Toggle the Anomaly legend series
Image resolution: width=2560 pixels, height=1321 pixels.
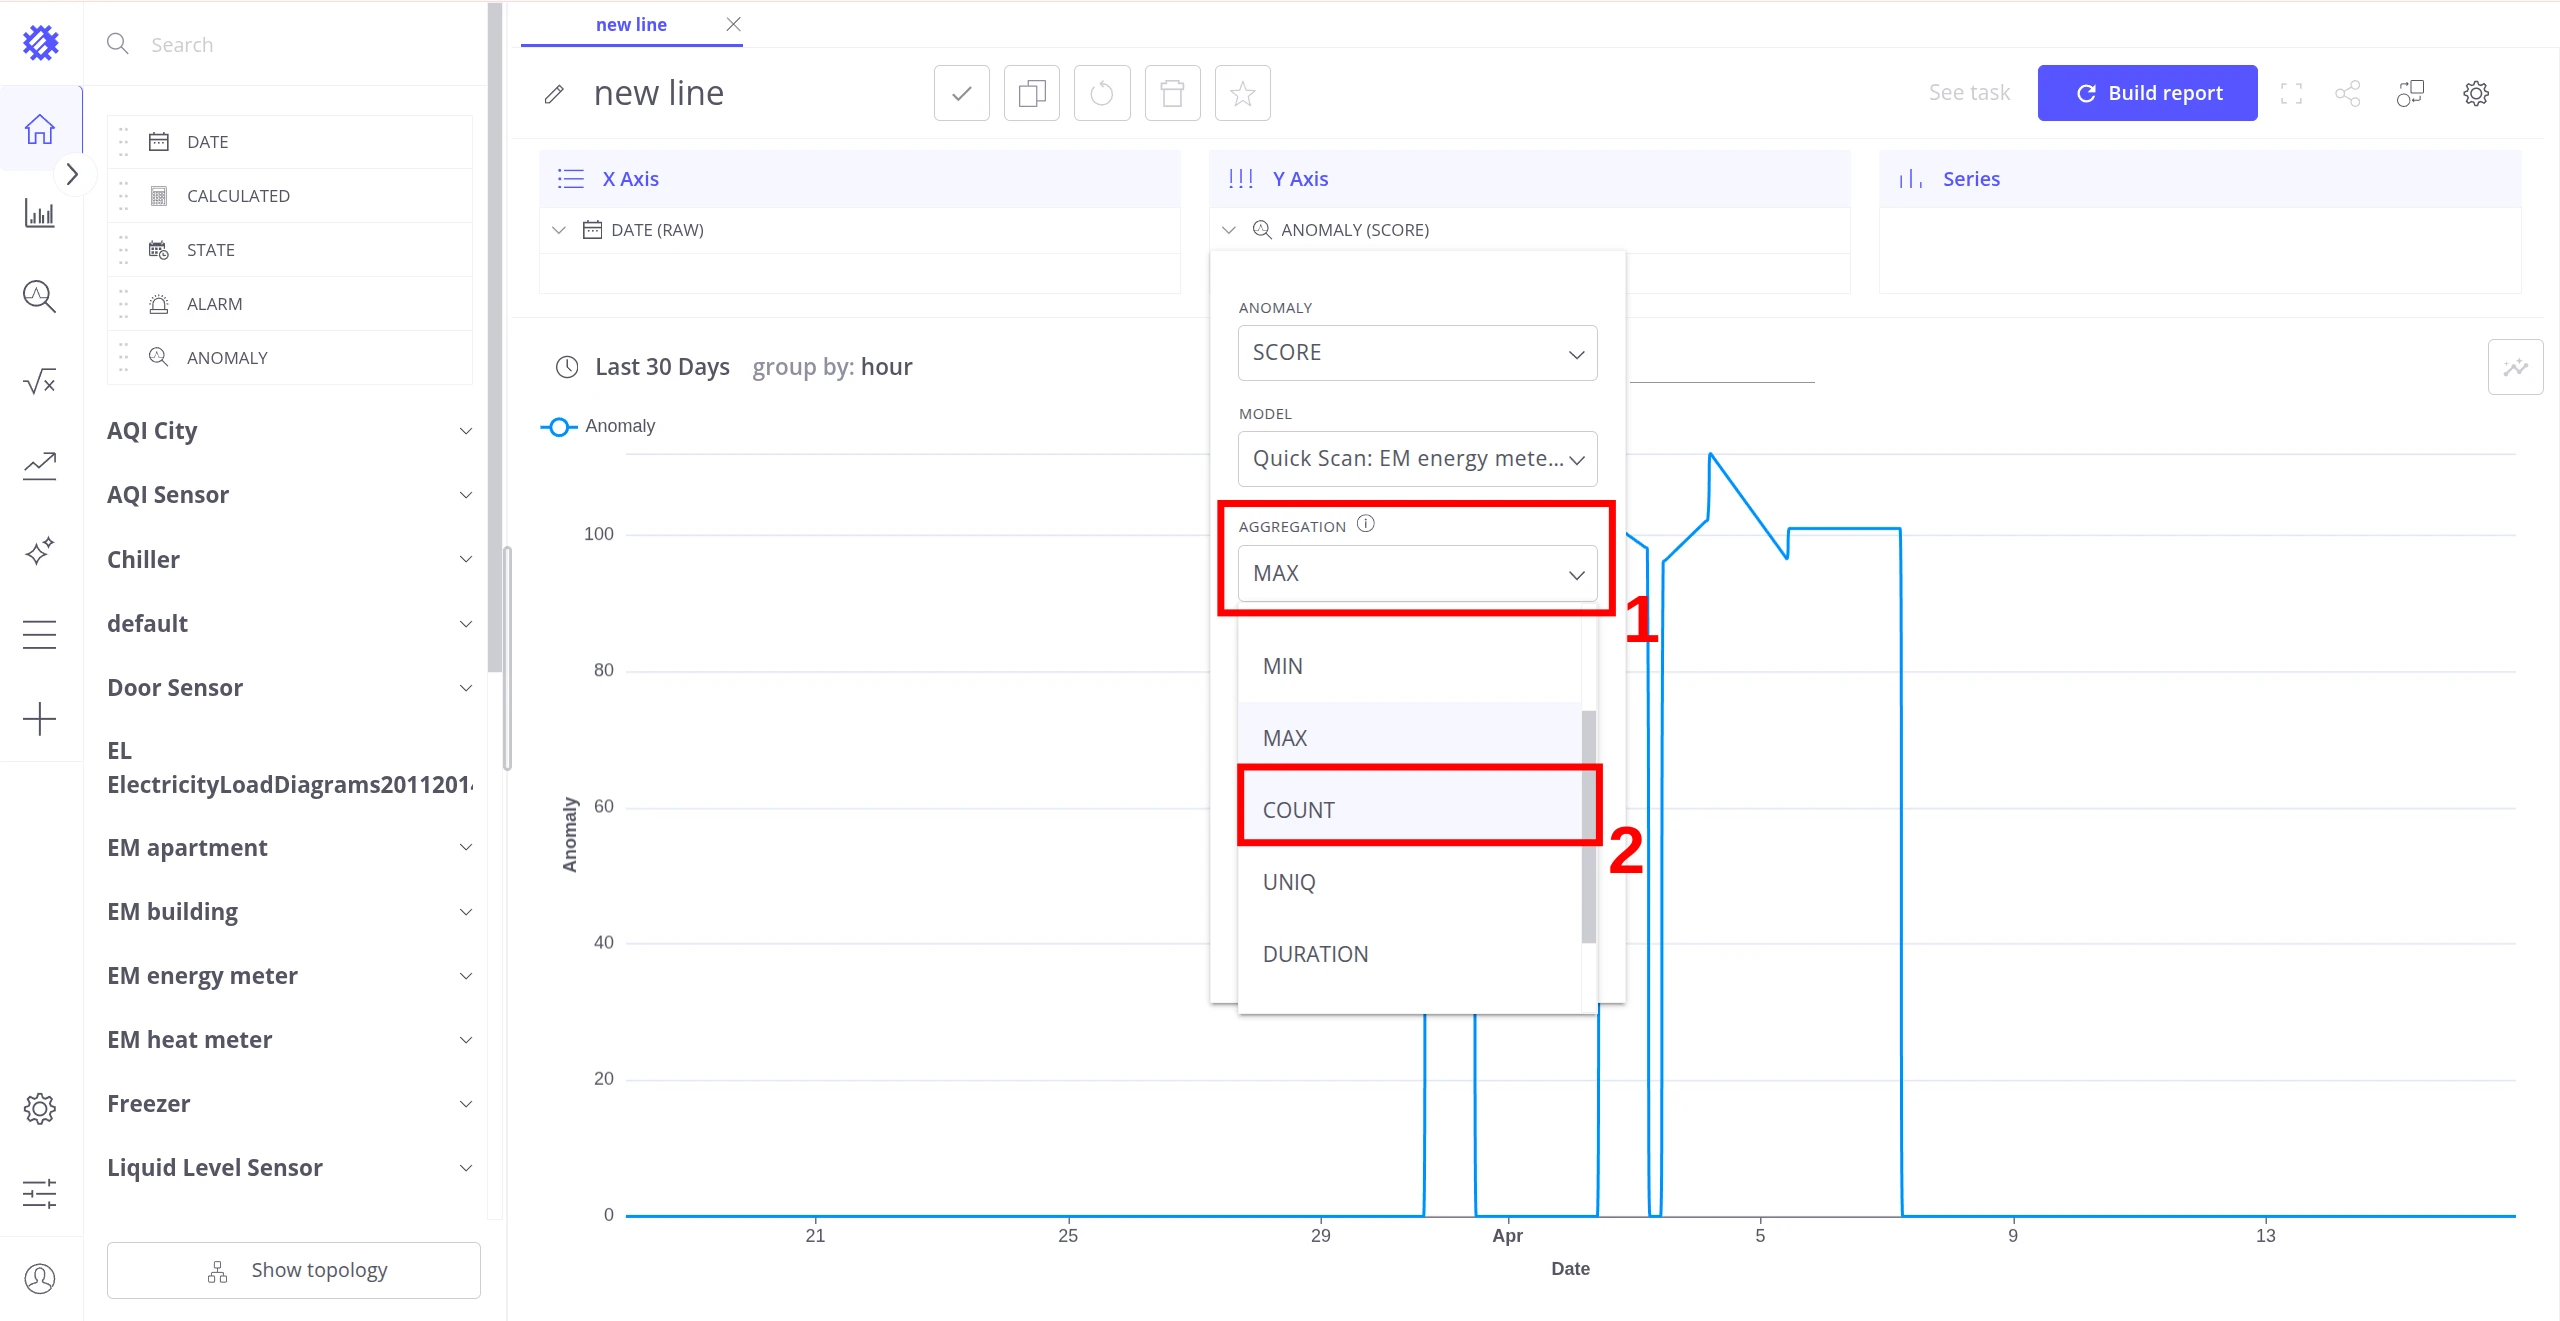pyautogui.click(x=598, y=426)
